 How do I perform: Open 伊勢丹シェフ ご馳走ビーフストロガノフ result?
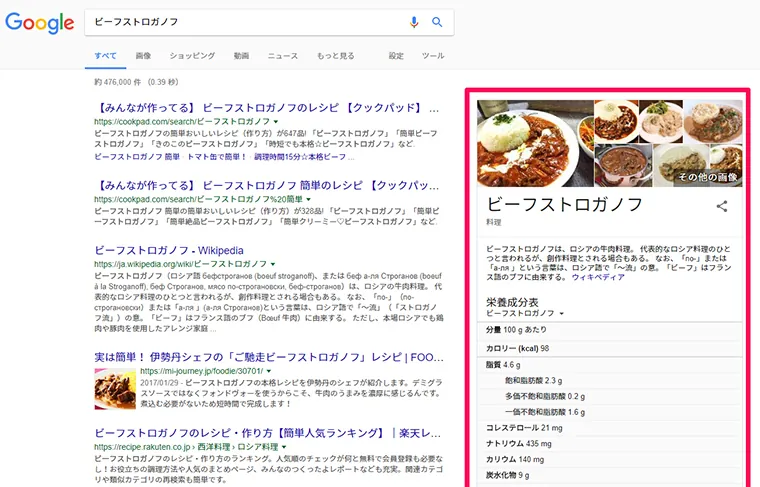pyautogui.click(x=269, y=358)
